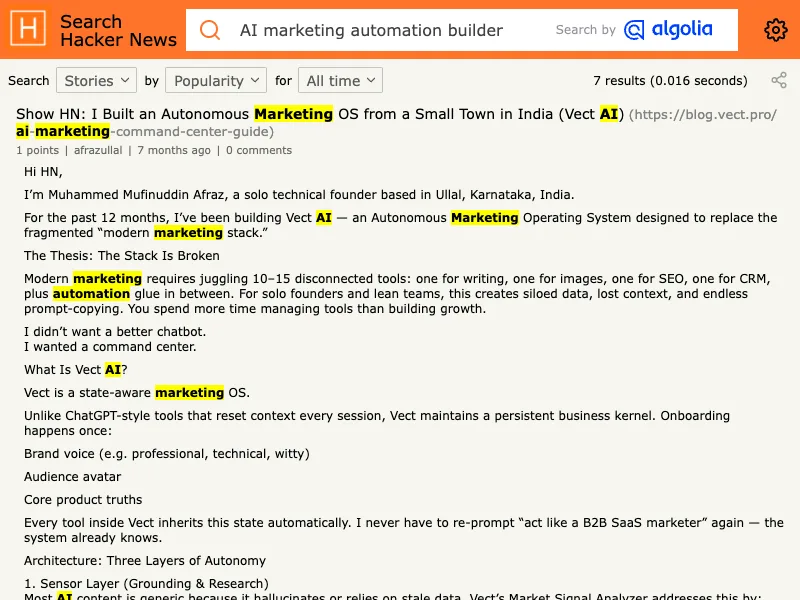Open author afrazullal's profile
Screen dimensions: 800x600
98,150
